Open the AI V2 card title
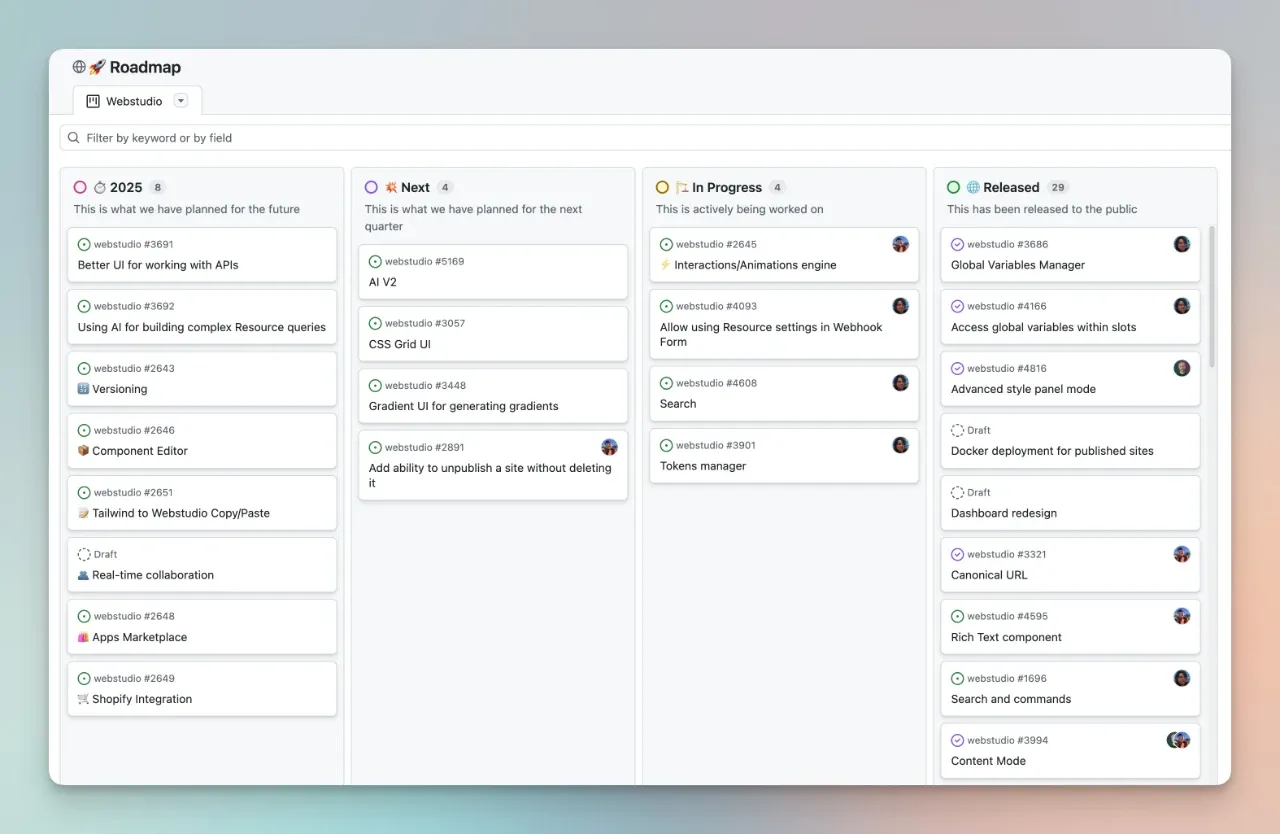This screenshot has width=1280, height=834. click(383, 282)
